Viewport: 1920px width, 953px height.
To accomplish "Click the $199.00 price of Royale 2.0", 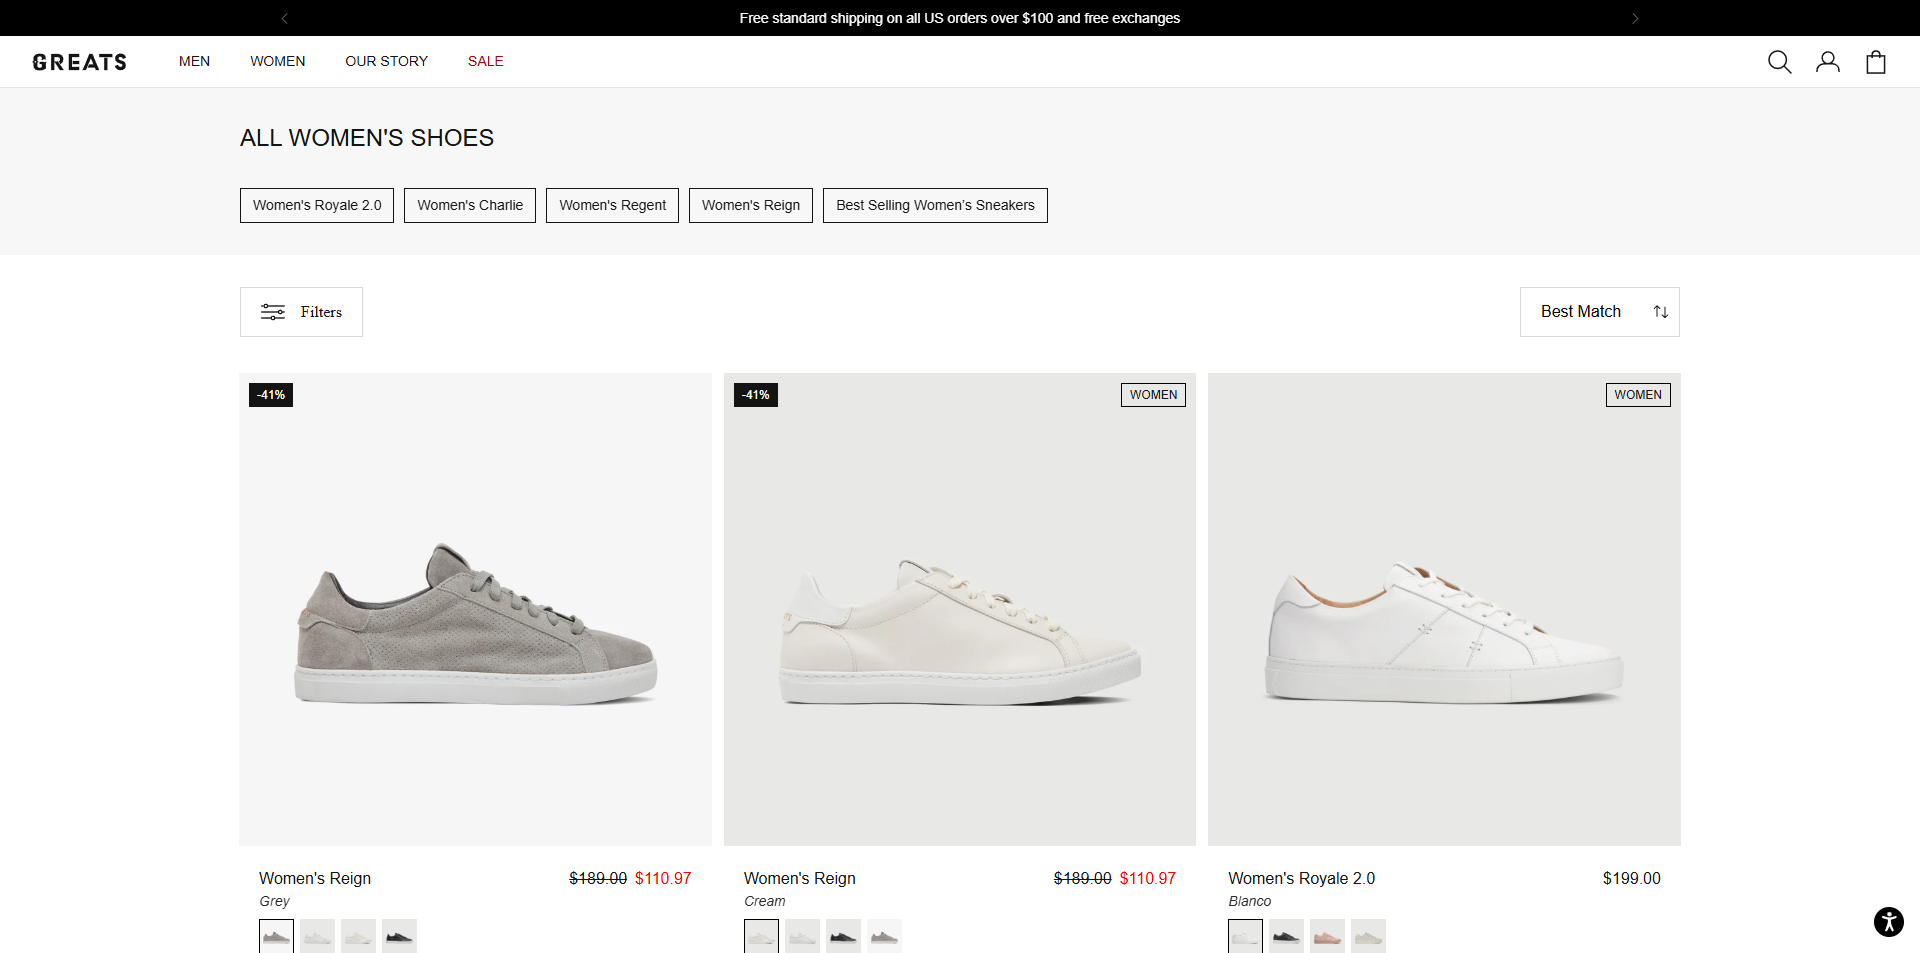I will point(1631,878).
